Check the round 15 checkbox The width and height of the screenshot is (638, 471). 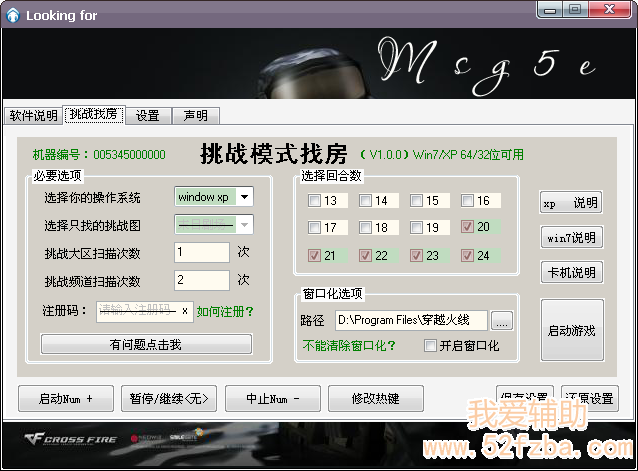(x=416, y=201)
